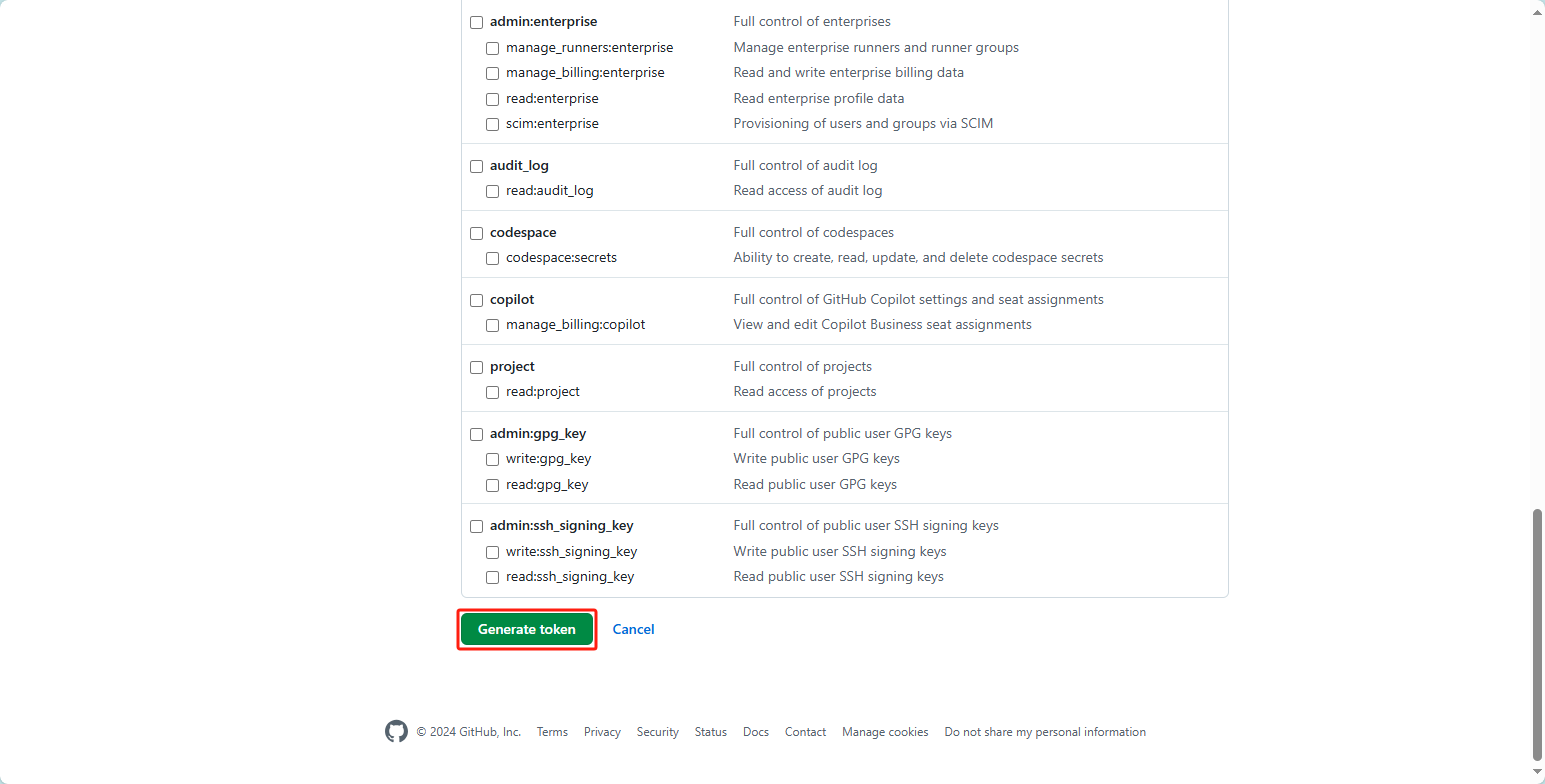Select the copilot scope checkbox

point(477,300)
